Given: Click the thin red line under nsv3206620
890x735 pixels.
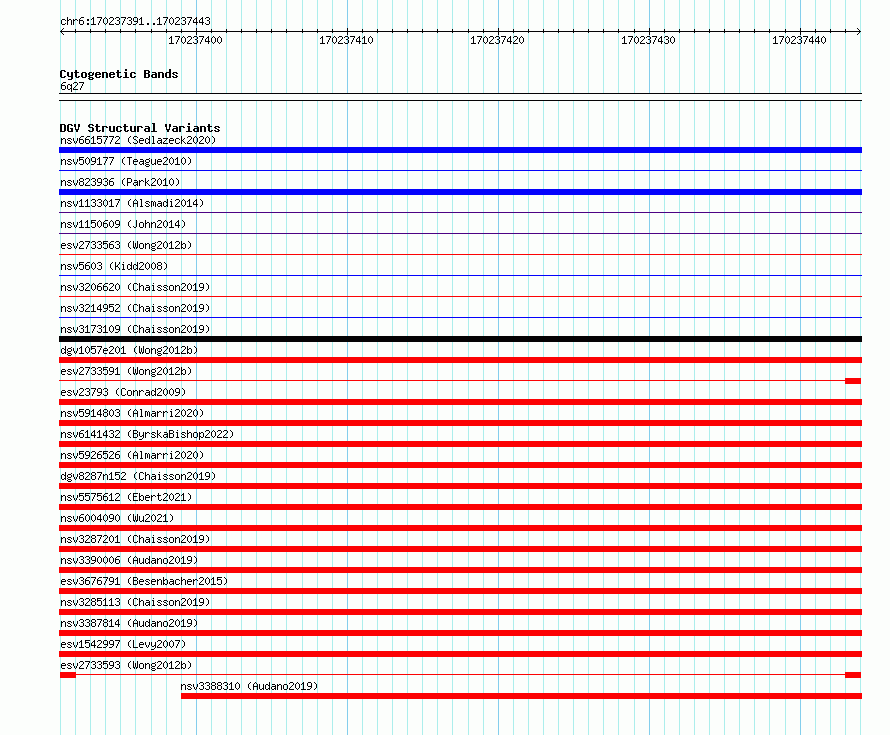Looking at the screenshot, I should coord(460,296).
